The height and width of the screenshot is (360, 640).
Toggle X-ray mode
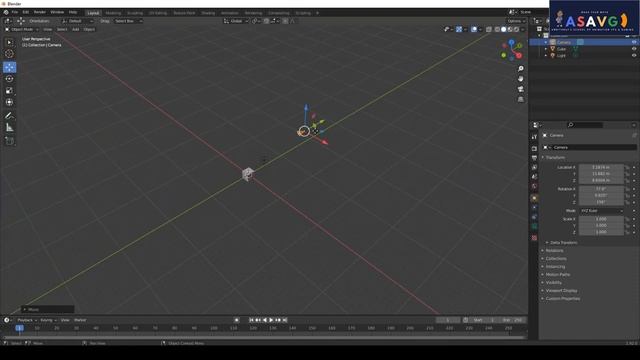pos(489,29)
